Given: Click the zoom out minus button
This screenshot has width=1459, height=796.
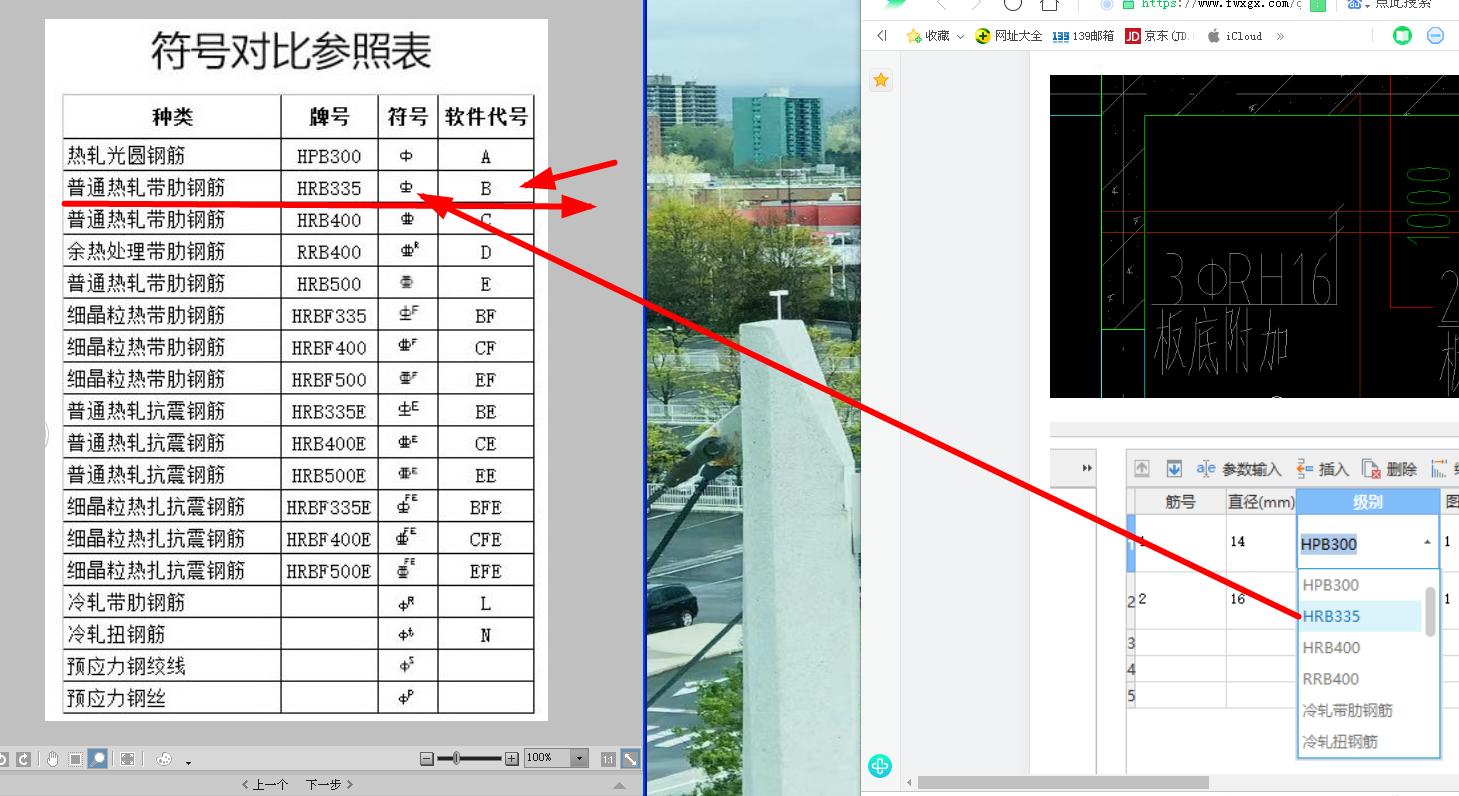Looking at the screenshot, I should coord(427,759).
